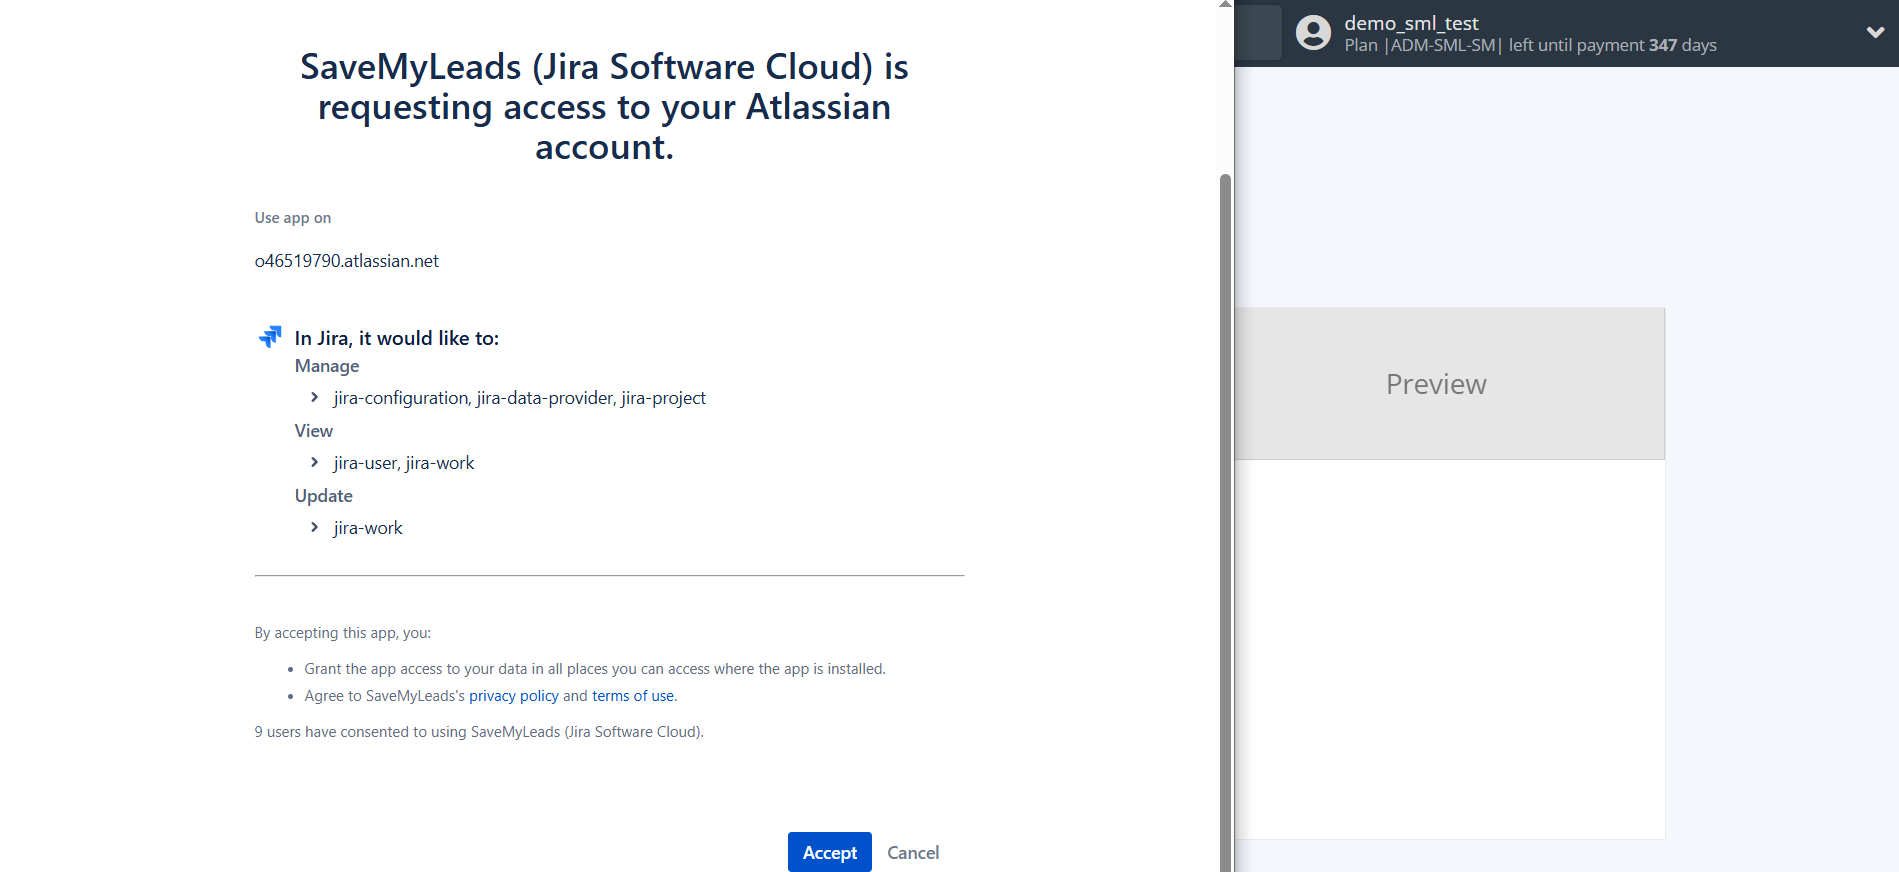Expand the Manage permissions chevron

(314, 398)
